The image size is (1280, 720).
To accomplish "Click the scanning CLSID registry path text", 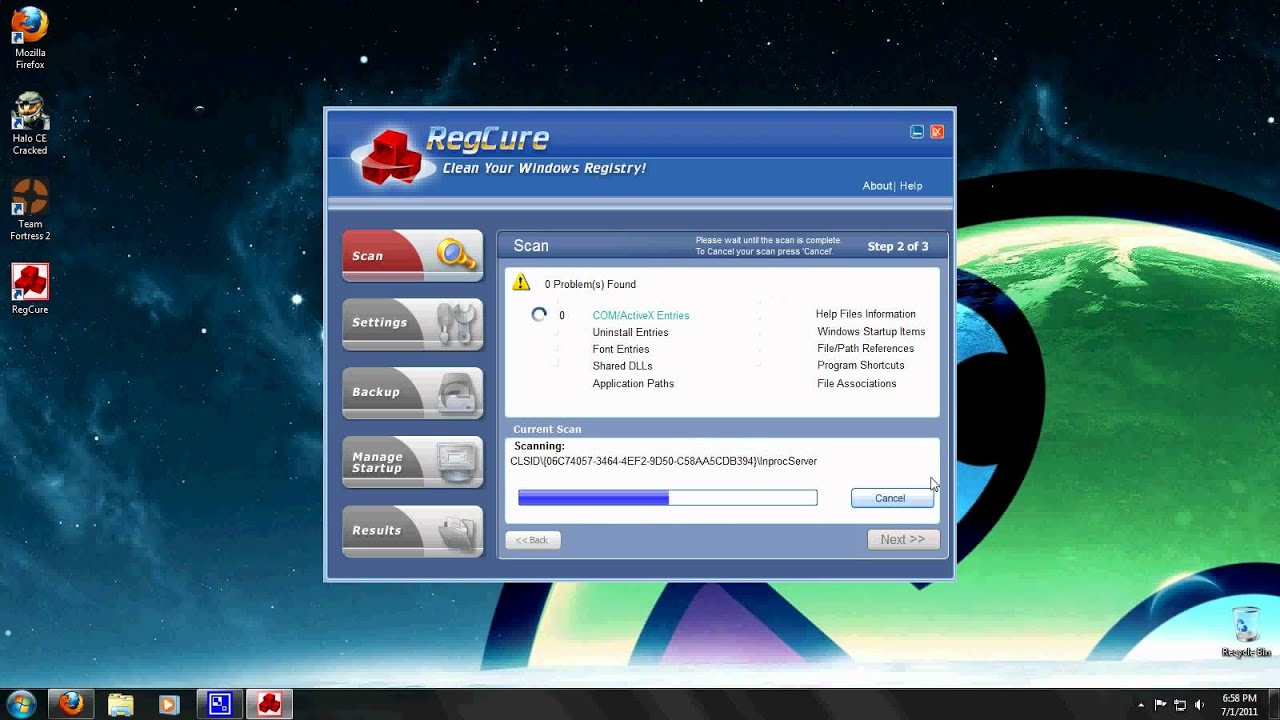I will 663,462.
